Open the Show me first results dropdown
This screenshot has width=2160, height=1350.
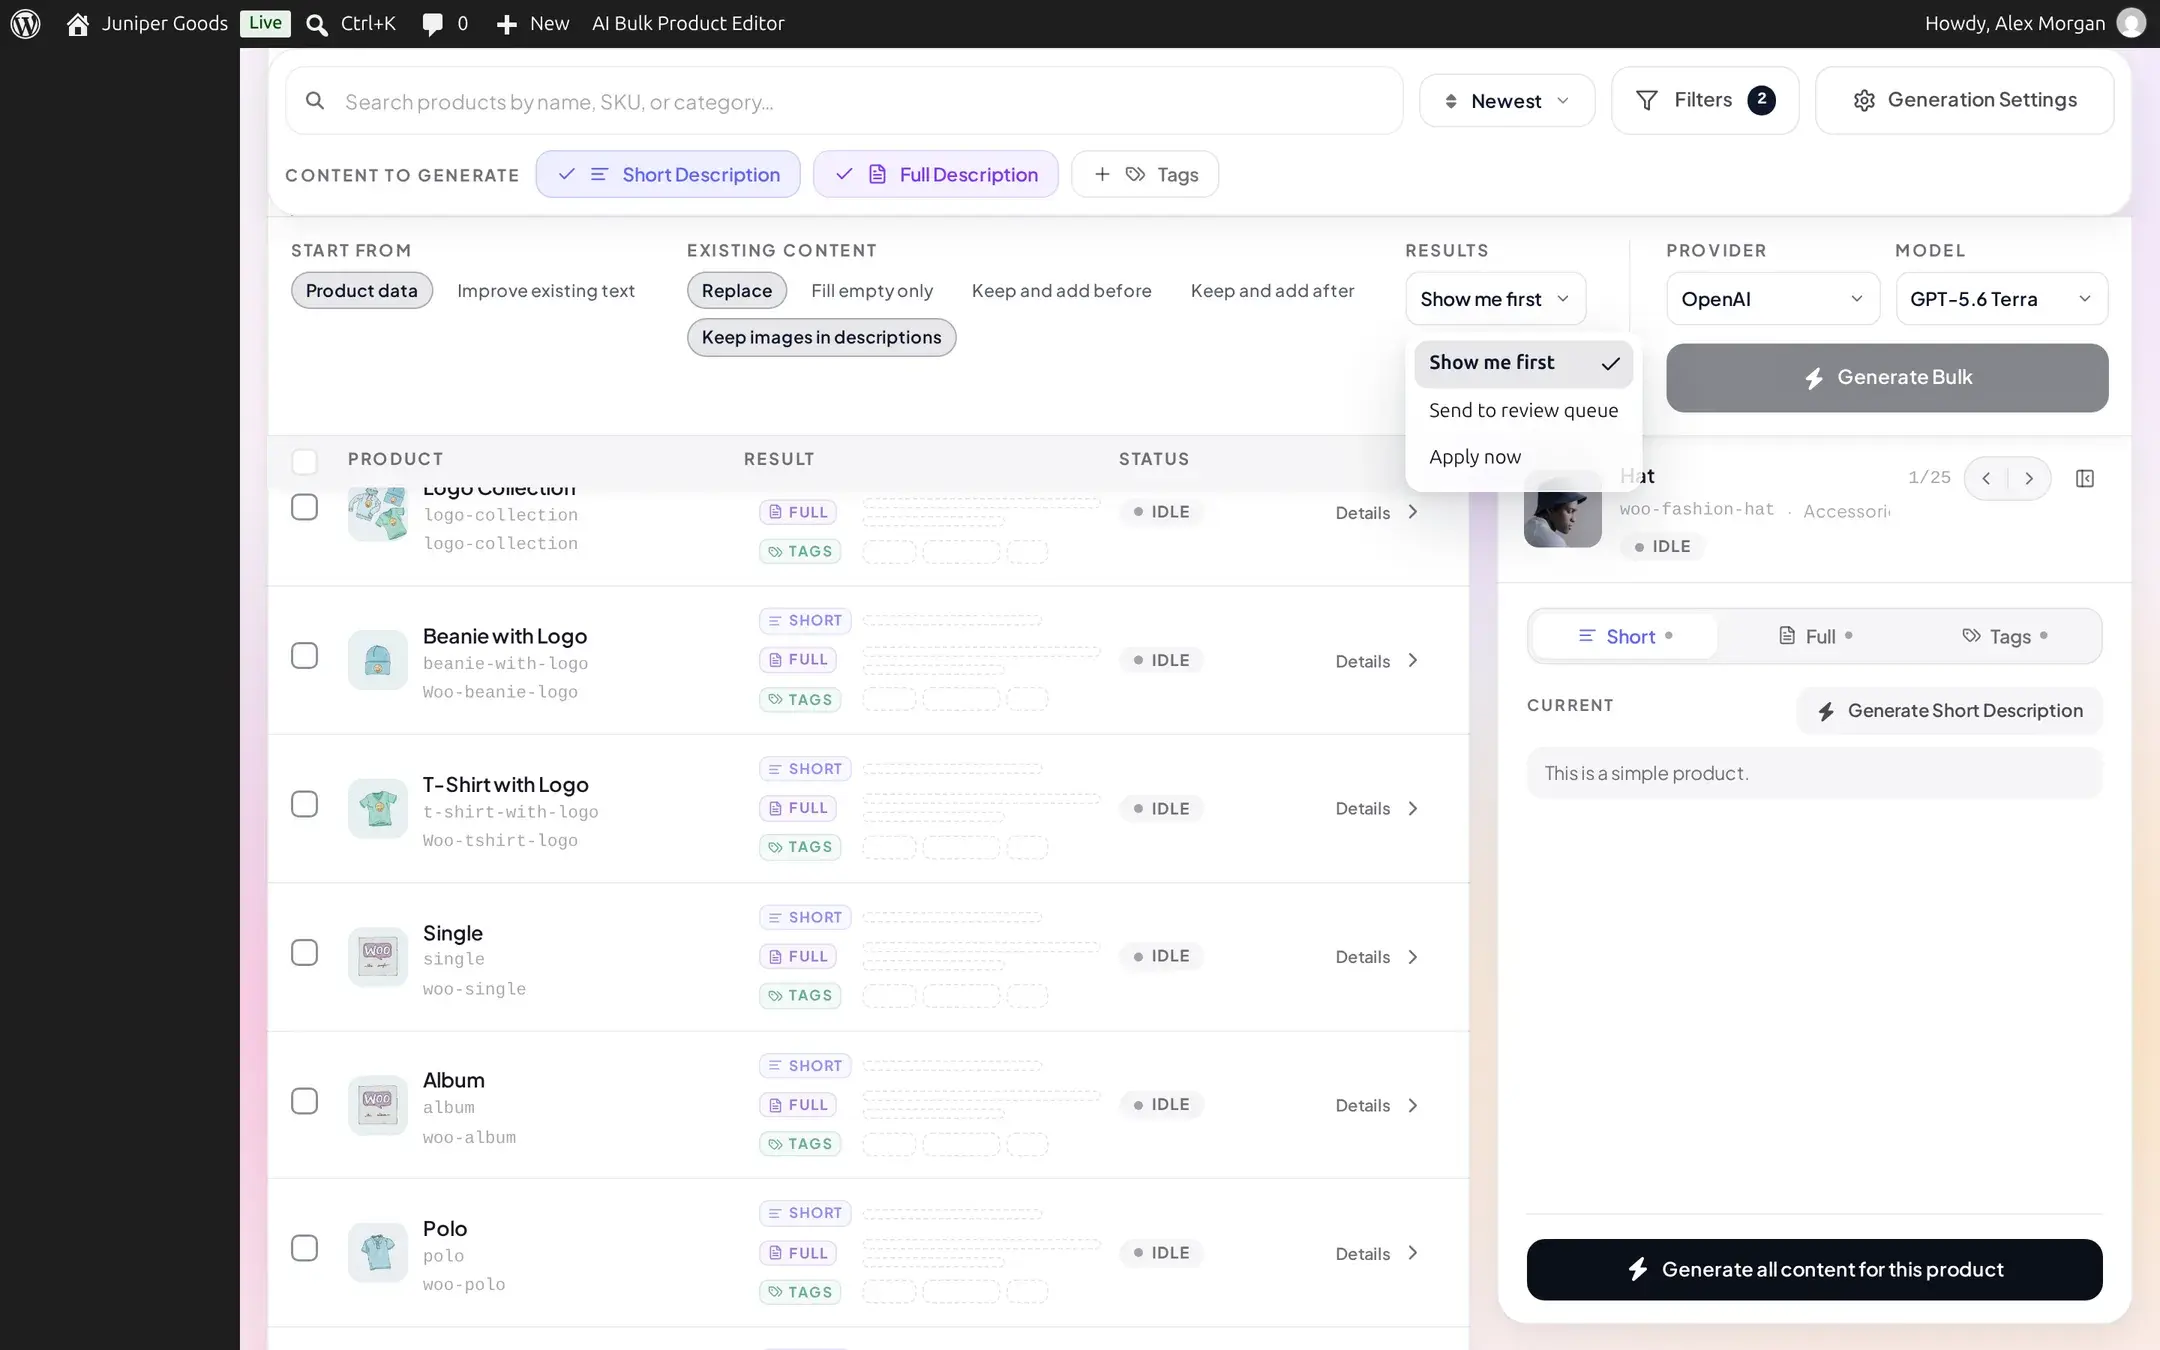click(1496, 299)
